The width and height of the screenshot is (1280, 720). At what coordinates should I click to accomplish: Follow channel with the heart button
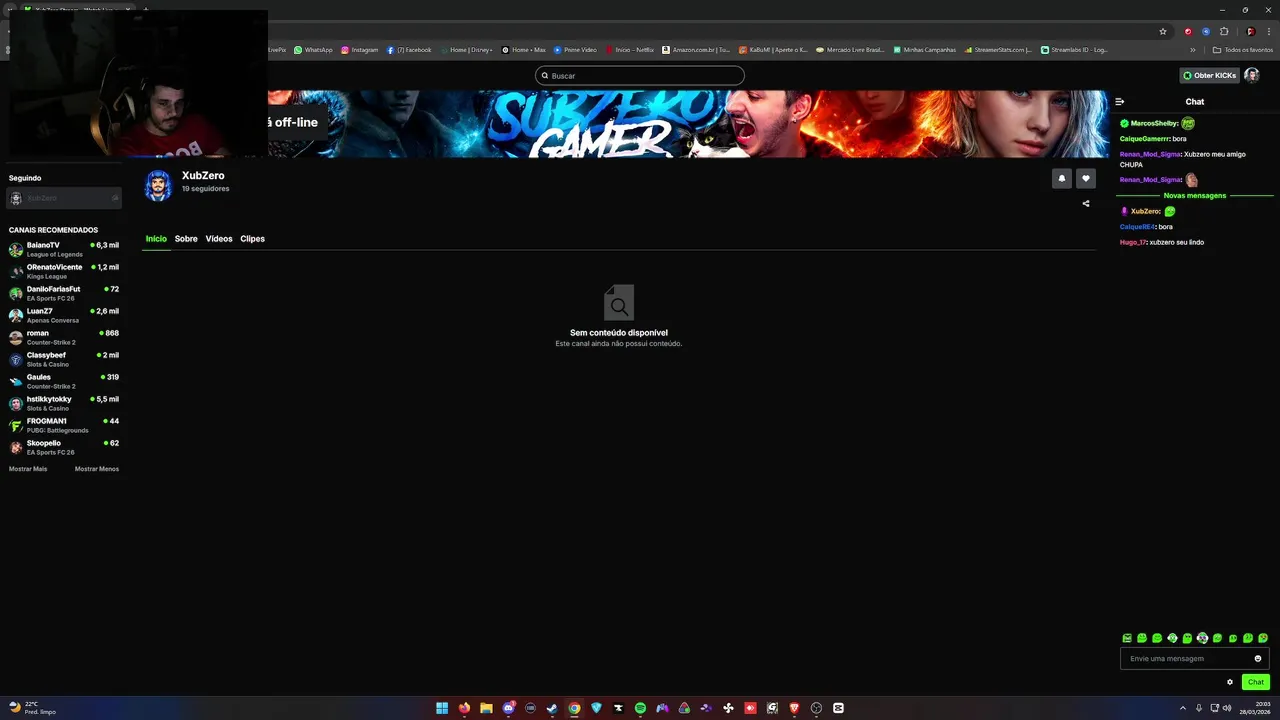1086,178
